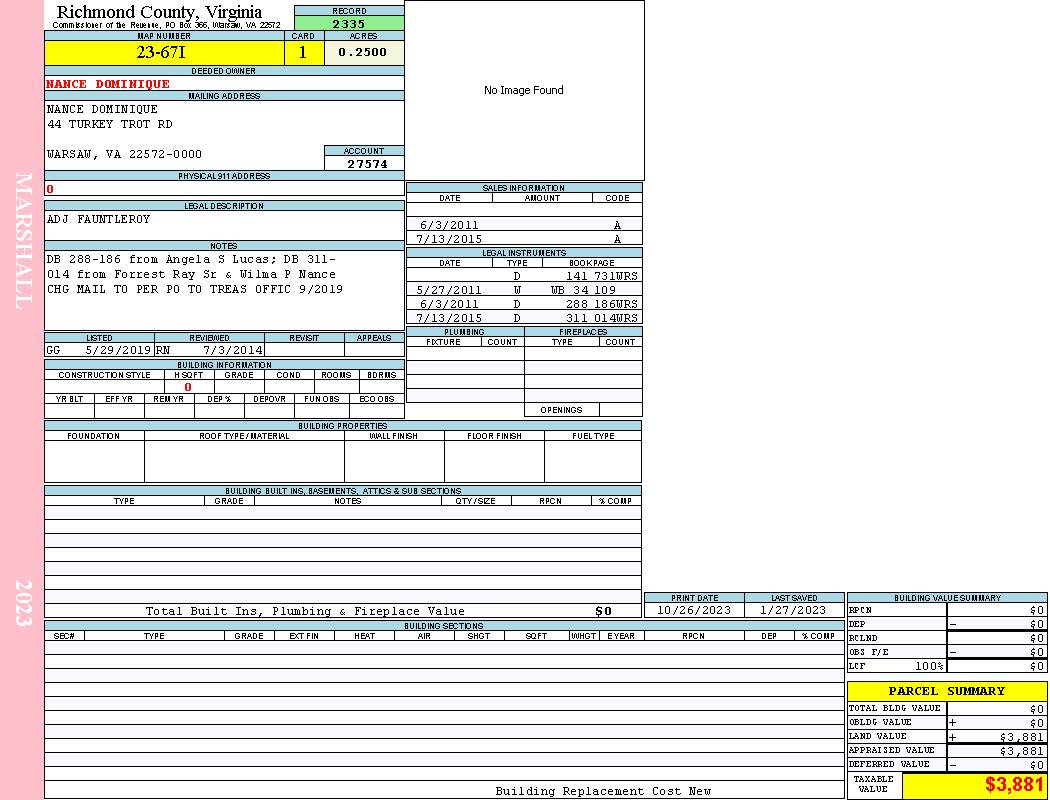The height and width of the screenshot is (800, 1050).
Task: Click the listed date 5/29/2019
Action: coord(118,351)
